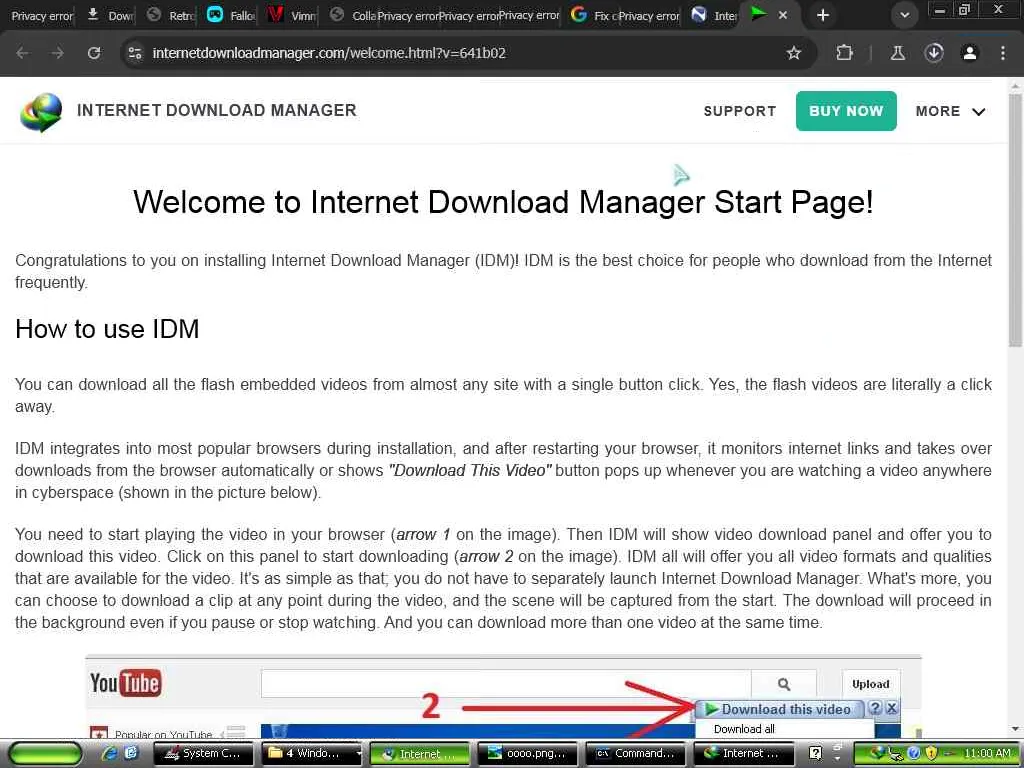1024x768 pixels.
Task: Open the Chrome Labs flask icon
Action: click(898, 53)
